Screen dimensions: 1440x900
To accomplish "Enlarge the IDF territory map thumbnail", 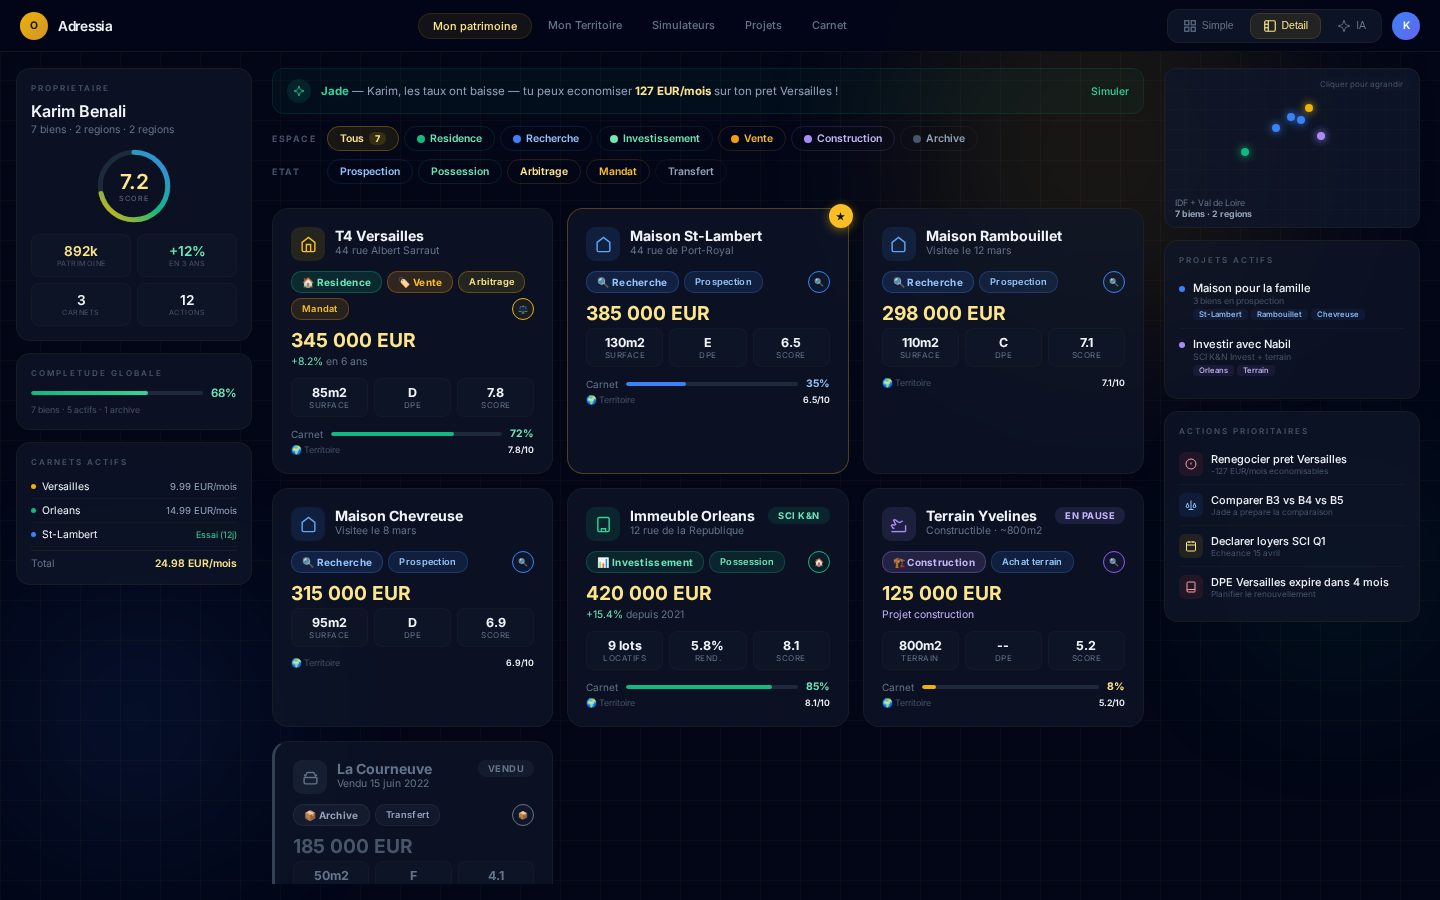I will 1292,148.
